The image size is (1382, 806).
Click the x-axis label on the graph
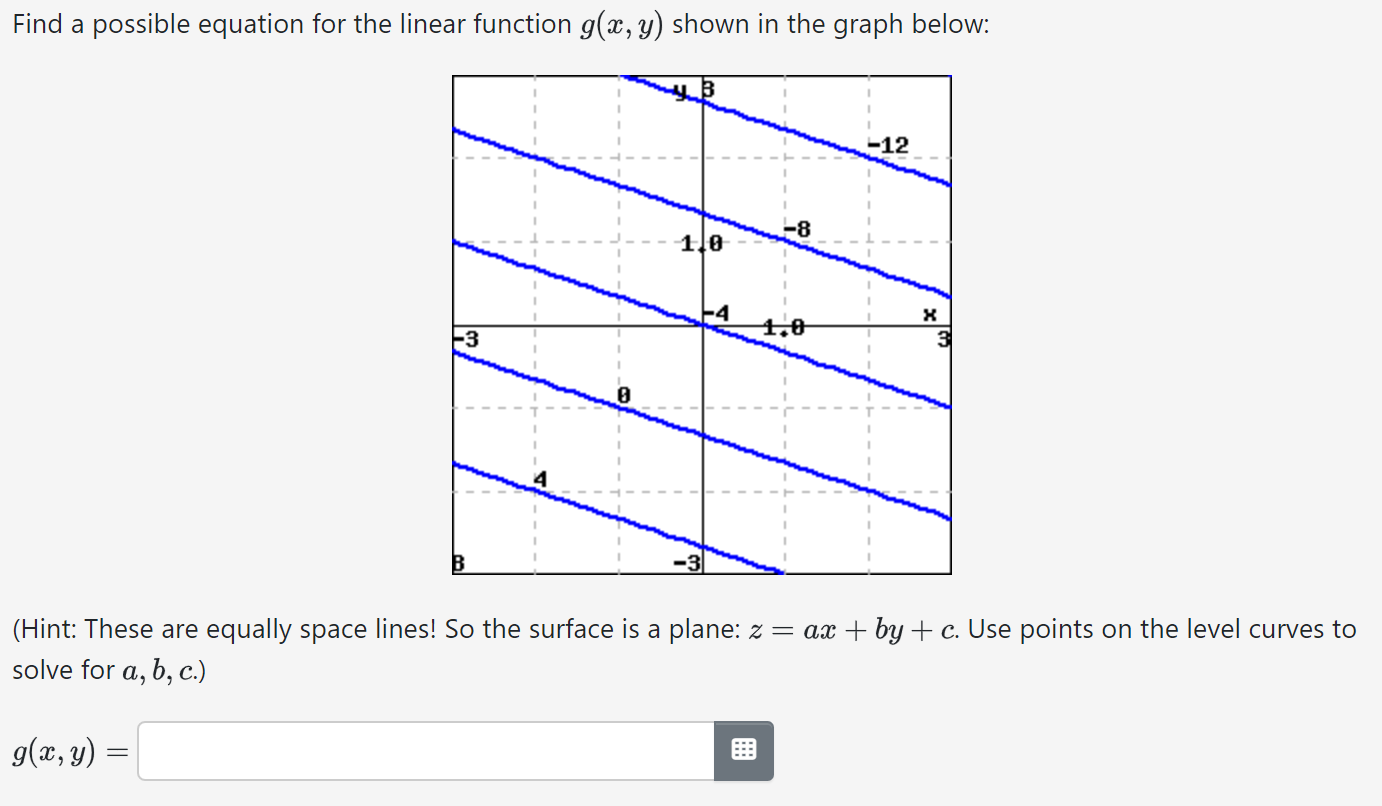pos(930,312)
